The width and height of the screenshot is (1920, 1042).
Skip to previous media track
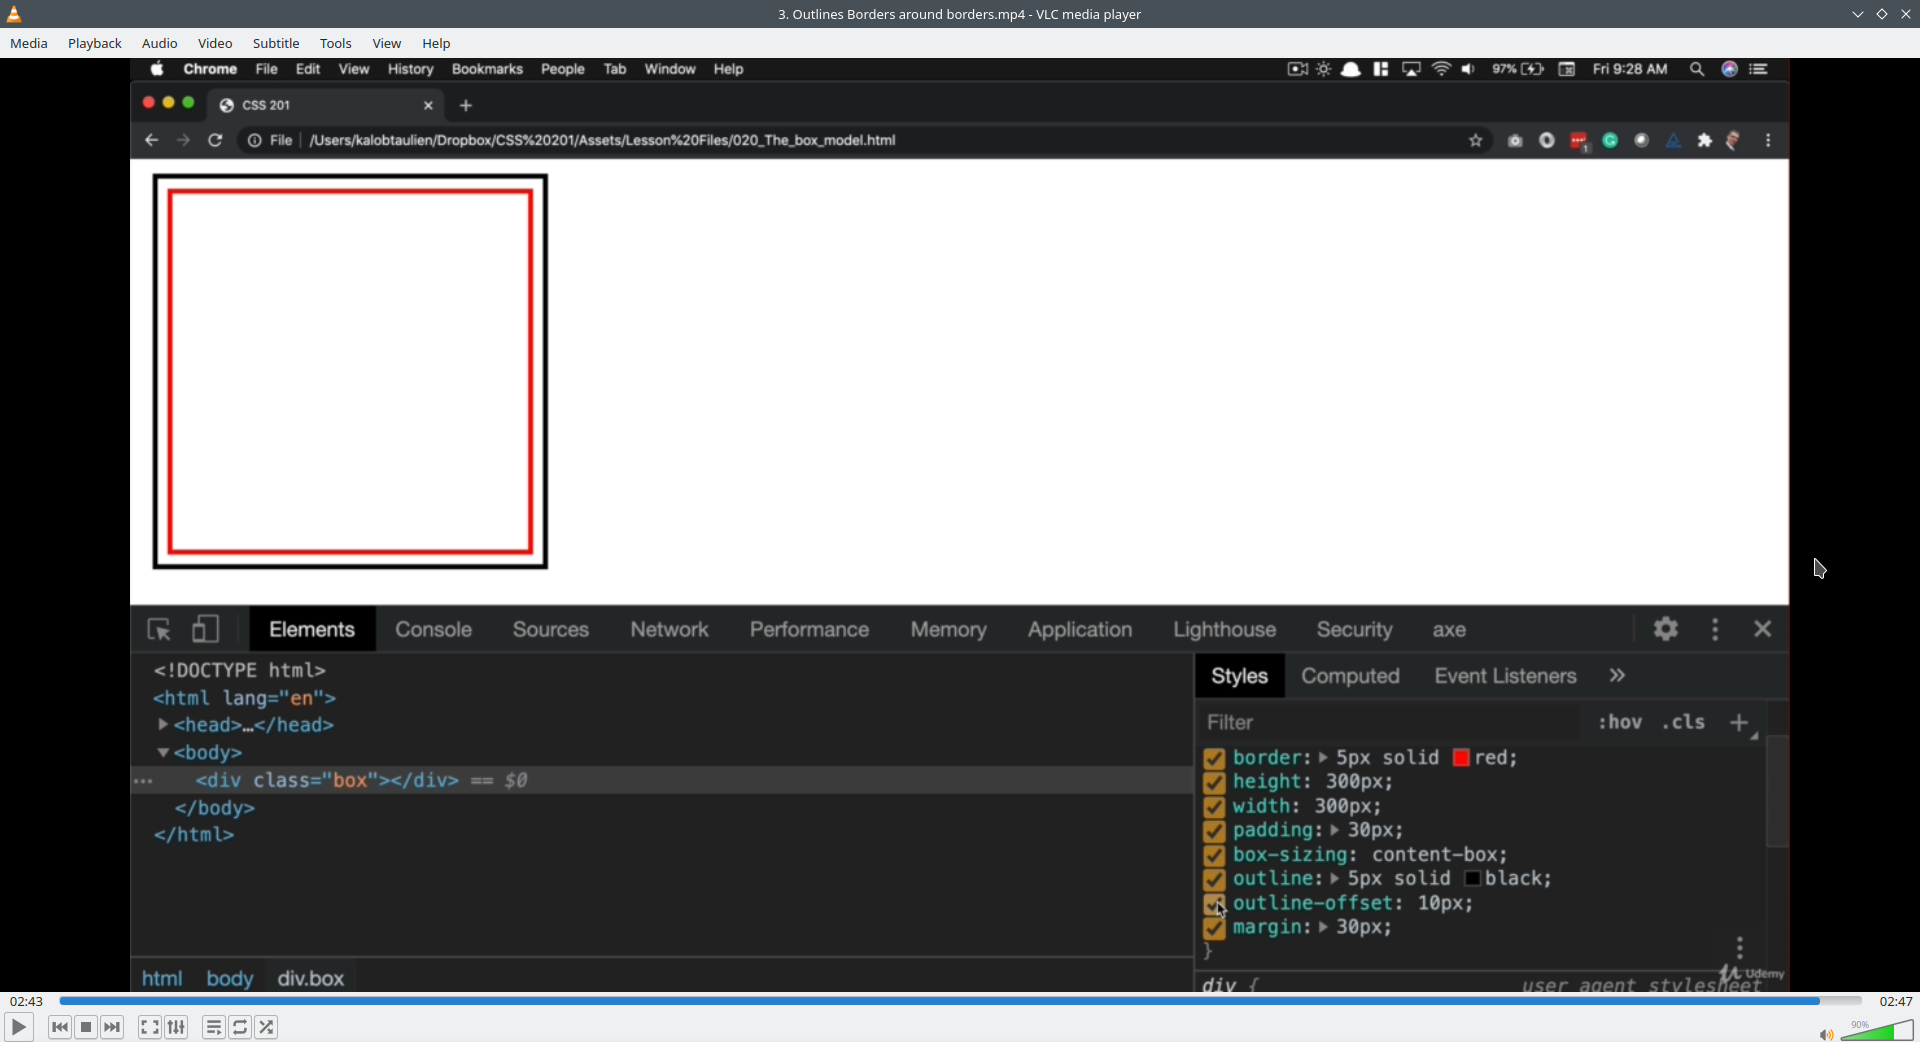(60, 1027)
